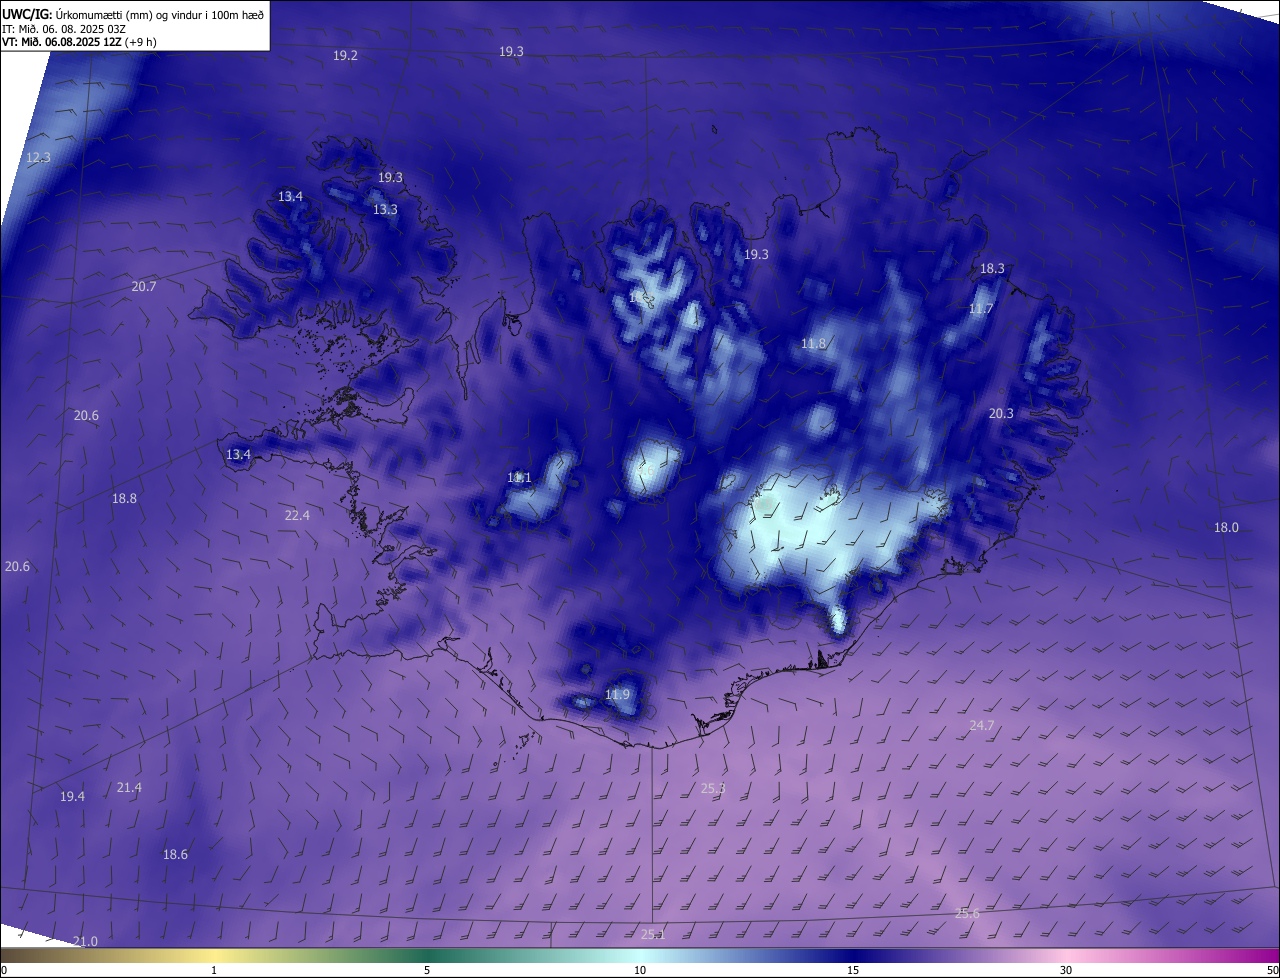This screenshot has width=1280, height=978.
Task: Click the 11.7 value label
Action: [x=981, y=310]
